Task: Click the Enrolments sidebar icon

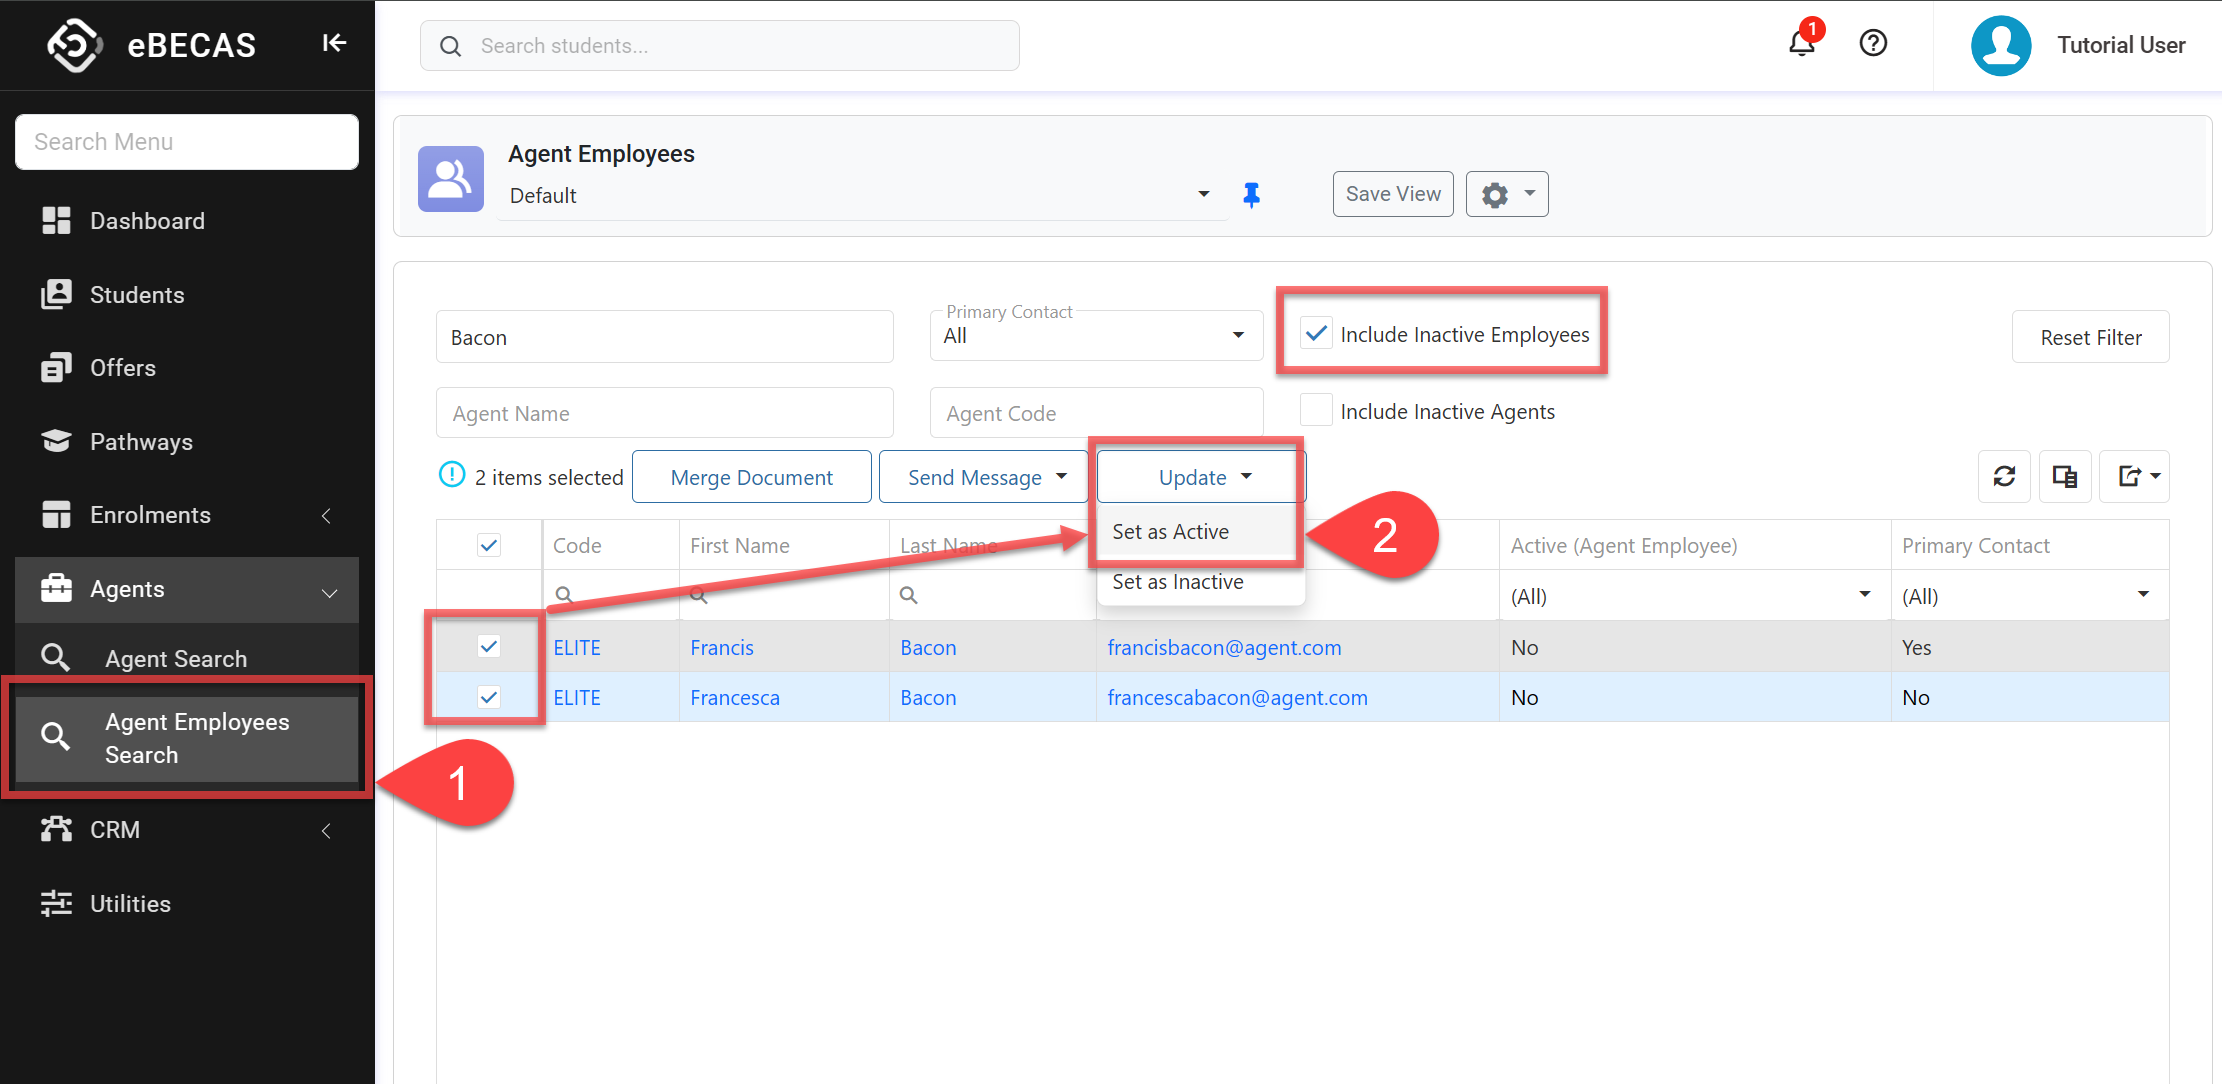Action: point(56,515)
